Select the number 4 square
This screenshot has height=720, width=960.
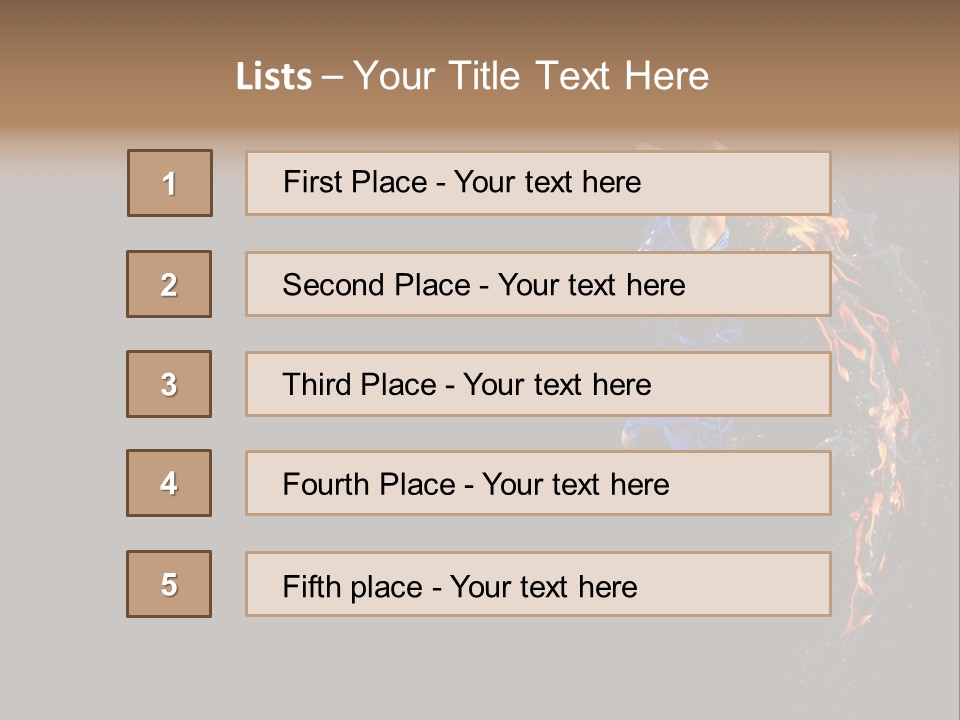pyautogui.click(x=169, y=483)
